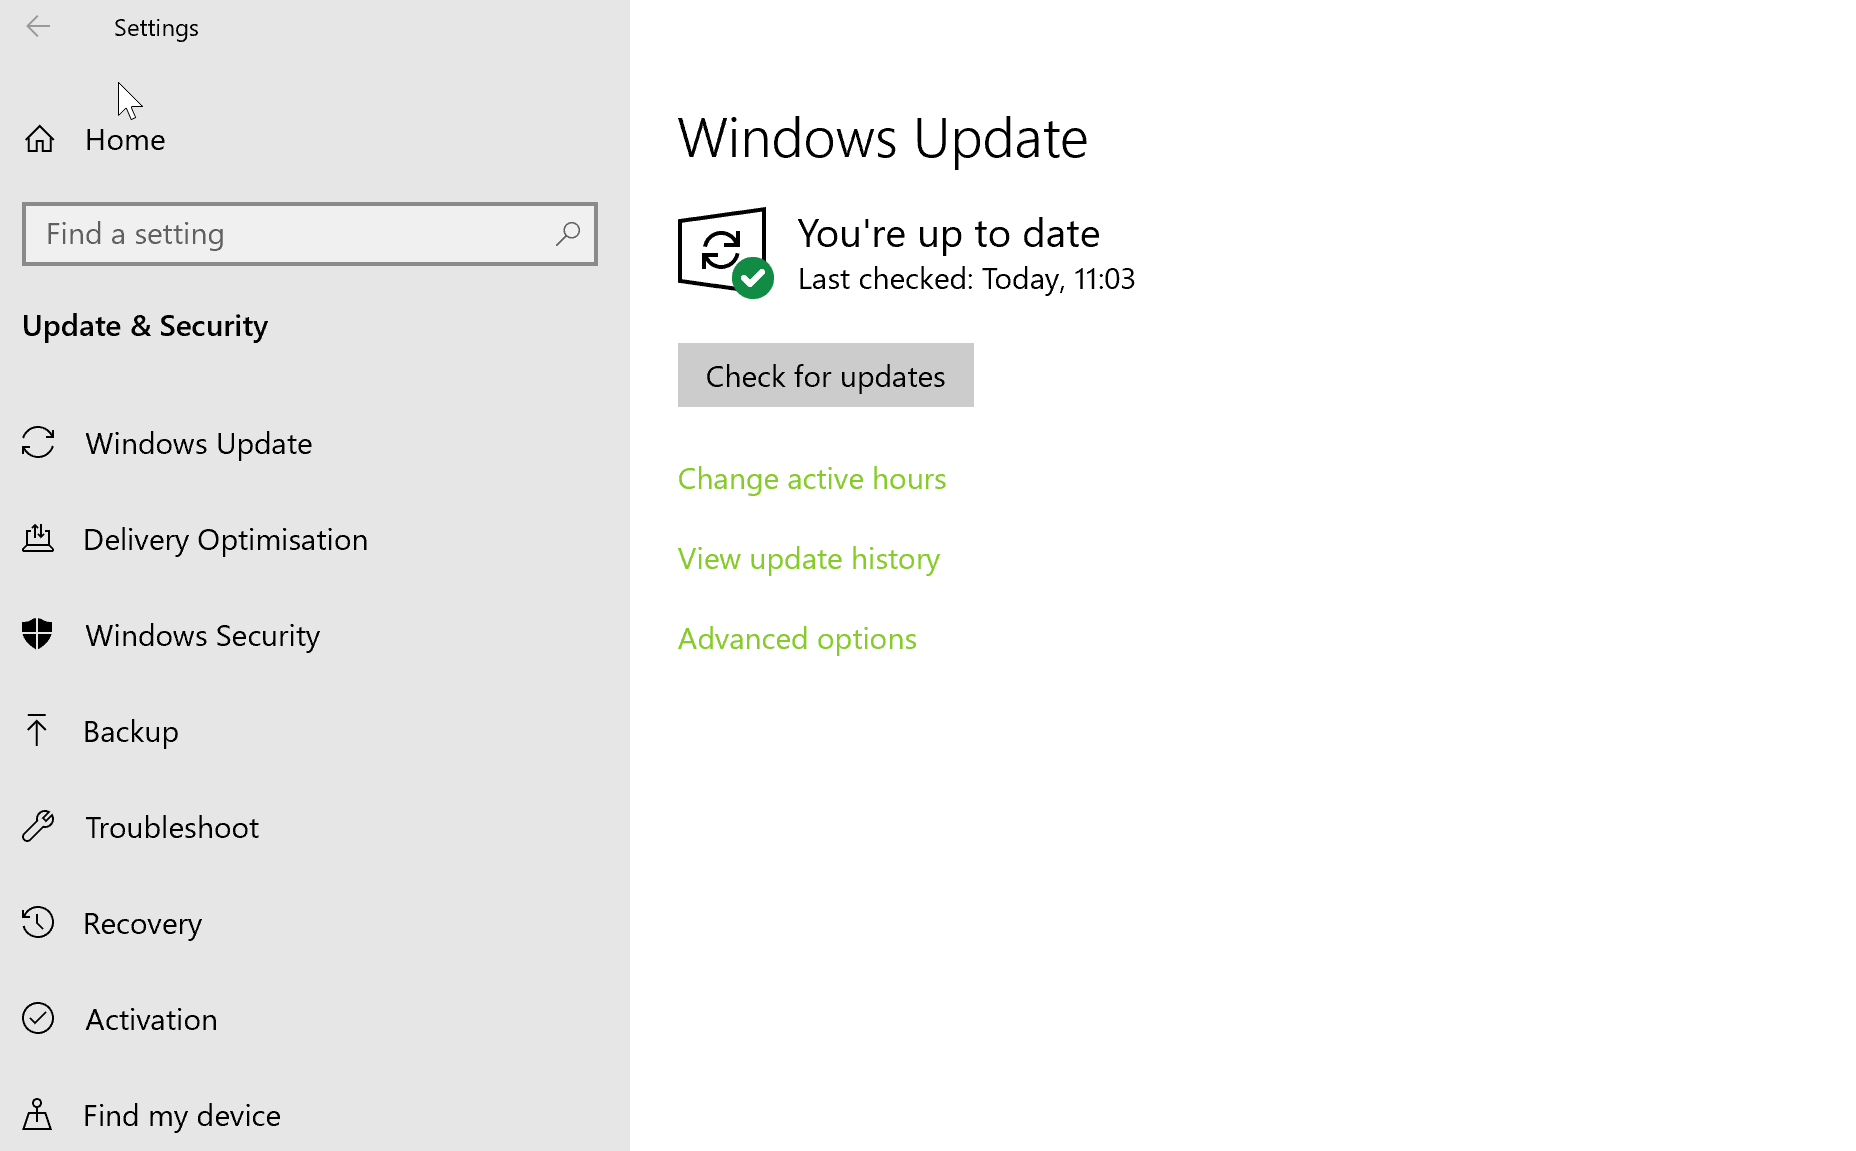Screen dimensions: 1856x1151
Task: Click the Activation checkmark icon
Action: [38, 1019]
